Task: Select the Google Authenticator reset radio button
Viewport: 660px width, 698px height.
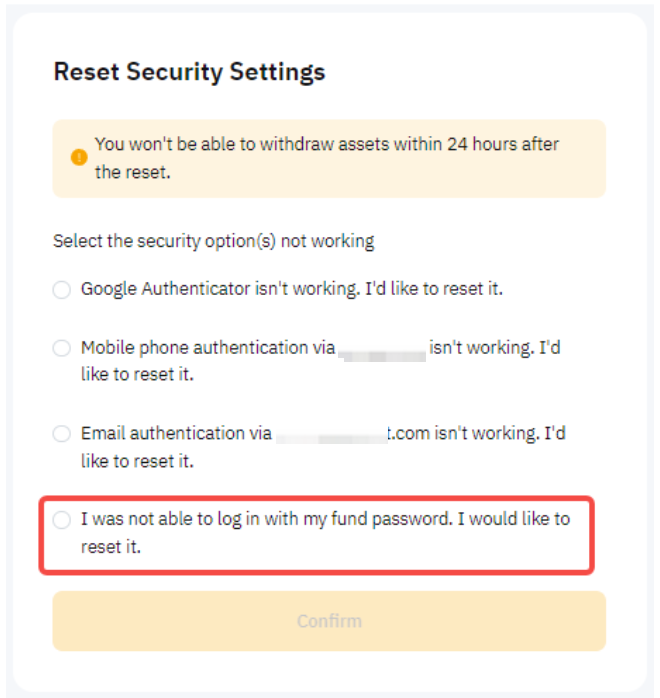Action: point(62,290)
